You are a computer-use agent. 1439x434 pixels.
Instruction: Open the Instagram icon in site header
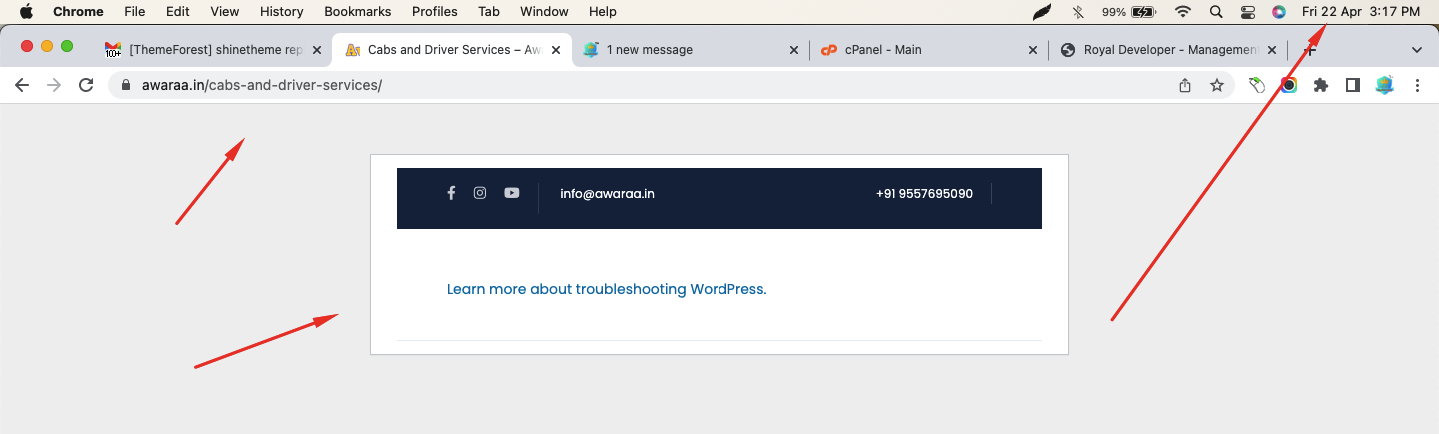[x=480, y=193]
